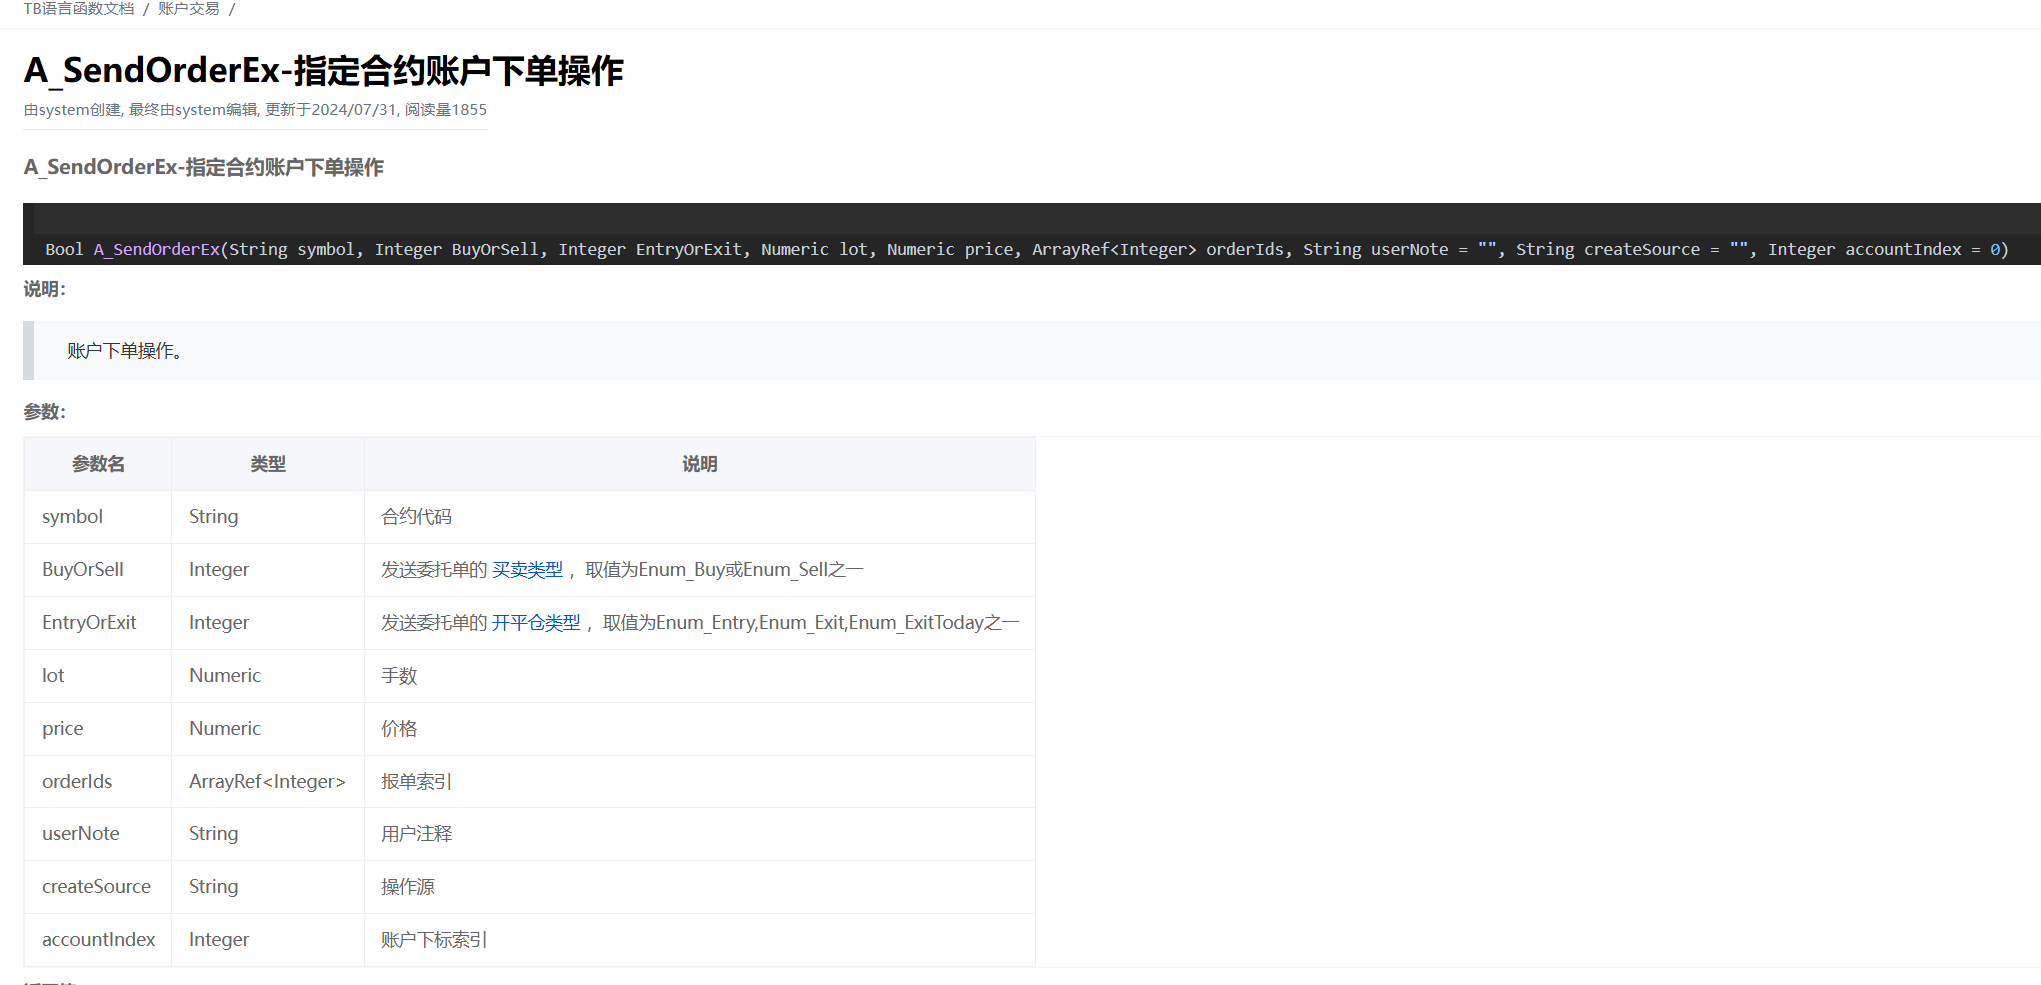Click the accountIndex default value in the code signature
The width and height of the screenshot is (2041, 985).
point(1994,249)
